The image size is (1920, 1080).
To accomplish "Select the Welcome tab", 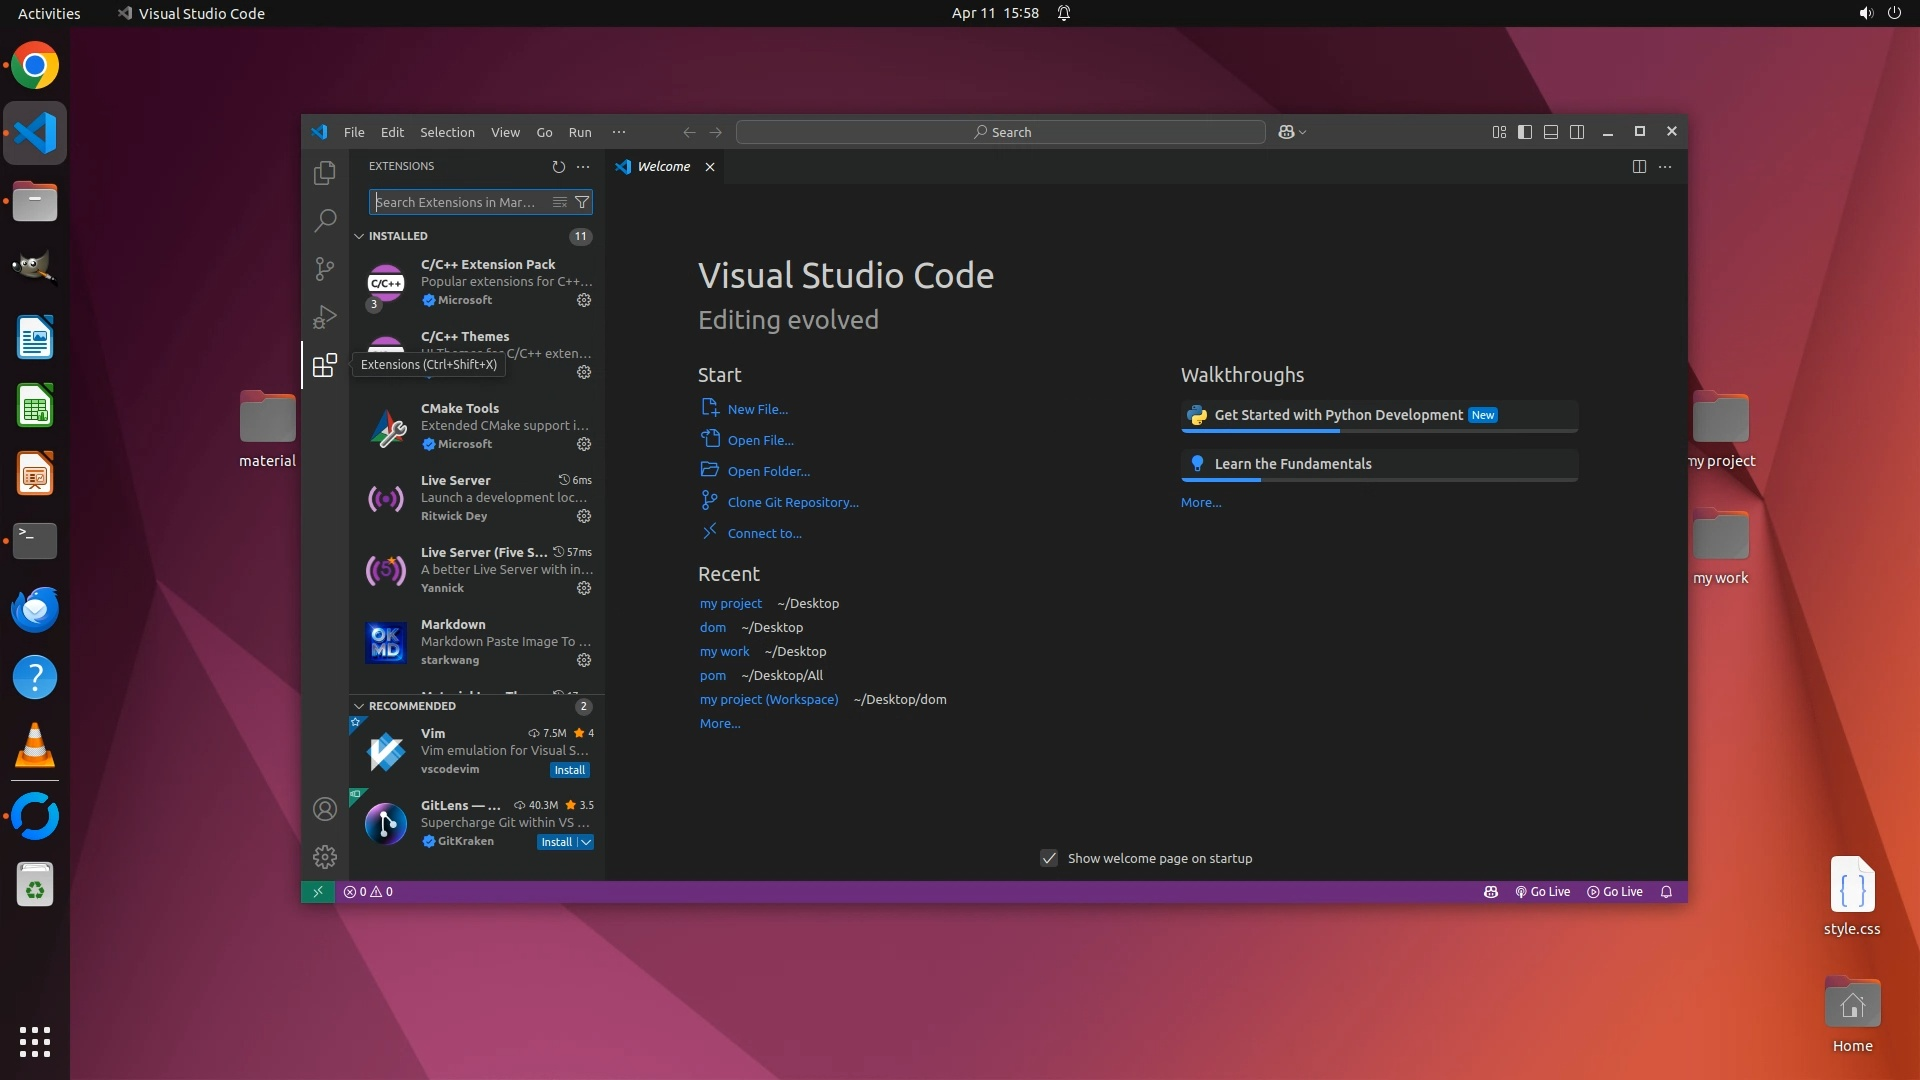I will (x=663, y=167).
